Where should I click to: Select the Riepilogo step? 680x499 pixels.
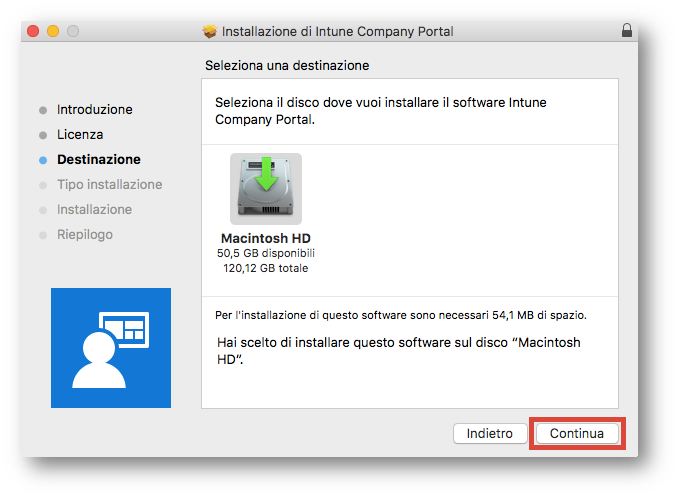[85, 235]
